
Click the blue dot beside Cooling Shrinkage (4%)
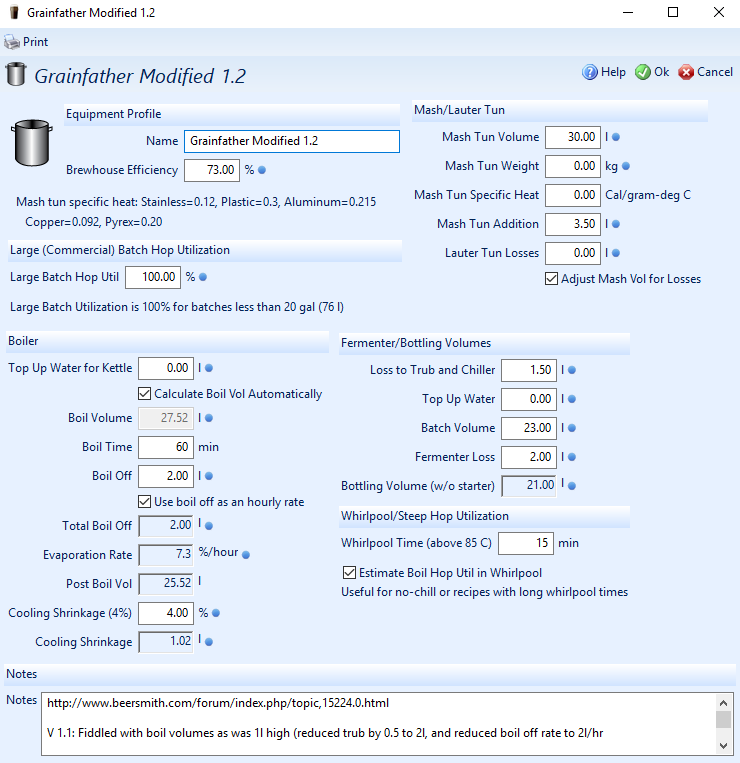click(216, 613)
